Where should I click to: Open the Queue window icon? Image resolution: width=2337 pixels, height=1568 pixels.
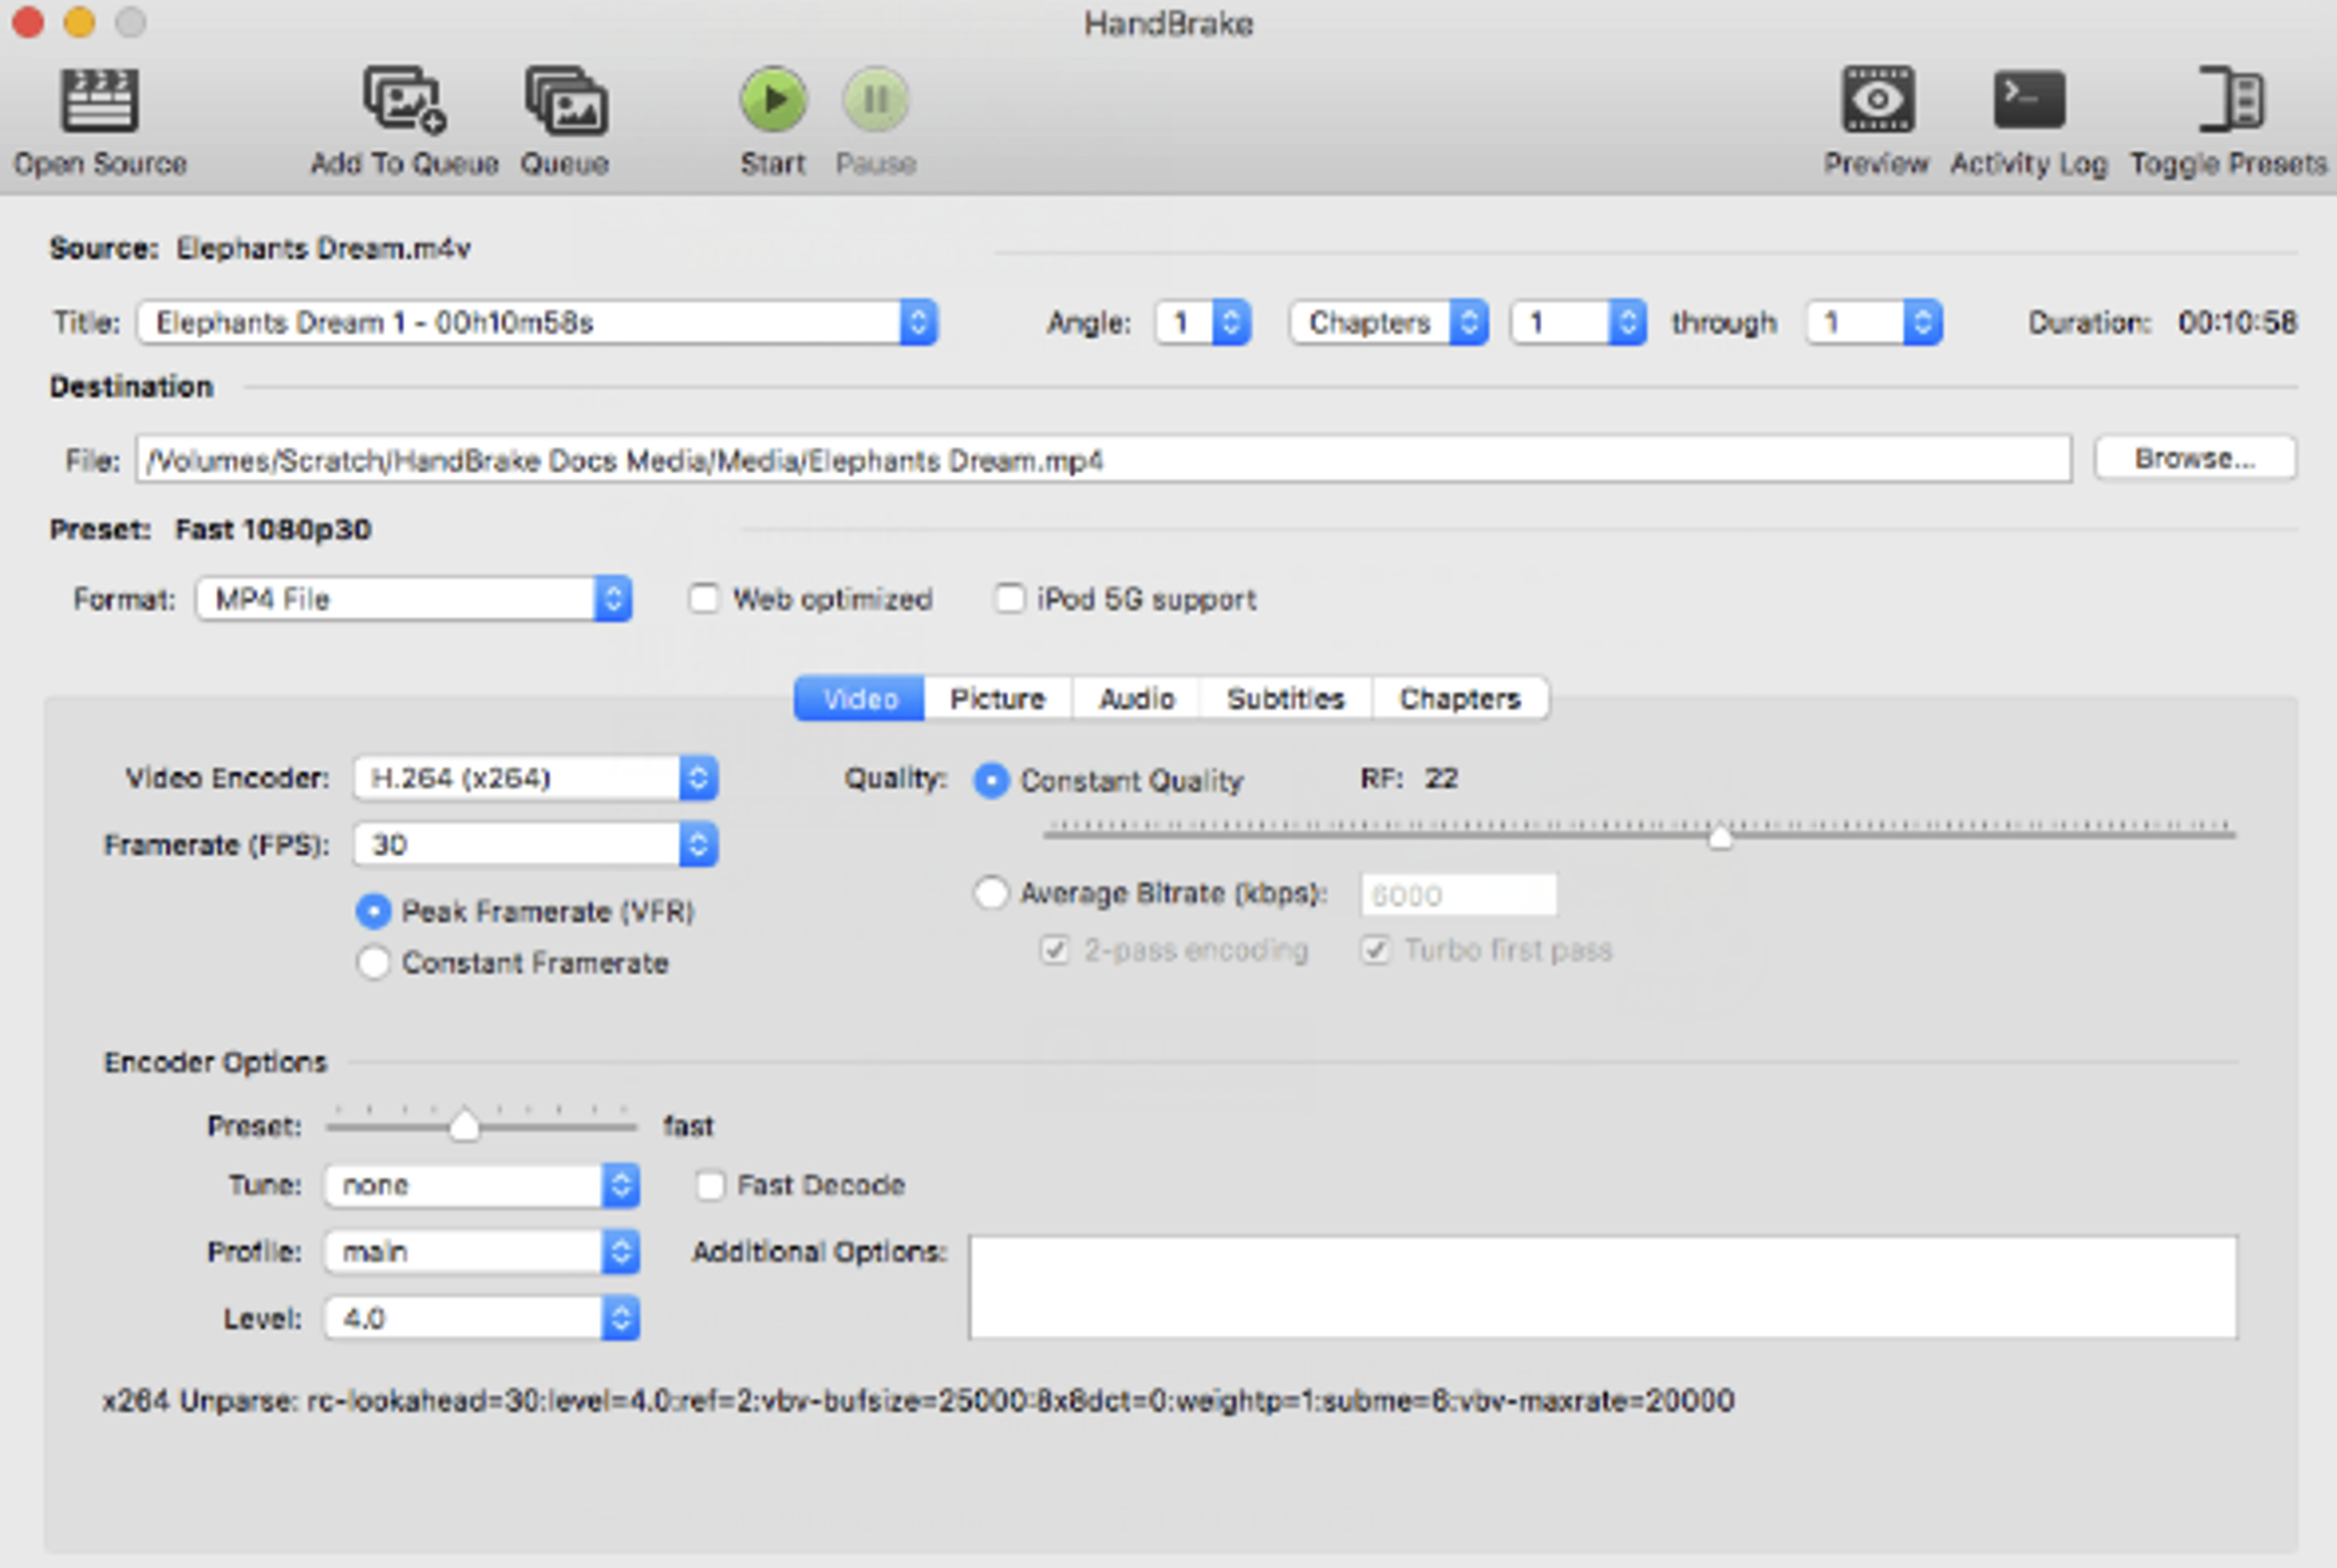pyautogui.click(x=566, y=100)
